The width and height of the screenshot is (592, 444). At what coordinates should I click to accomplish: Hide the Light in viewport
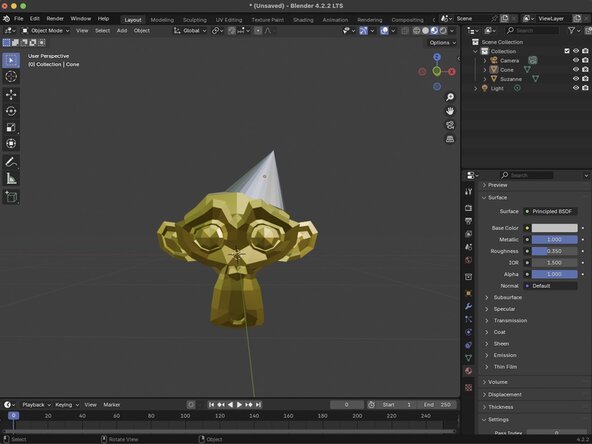click(x=576, y=88)
